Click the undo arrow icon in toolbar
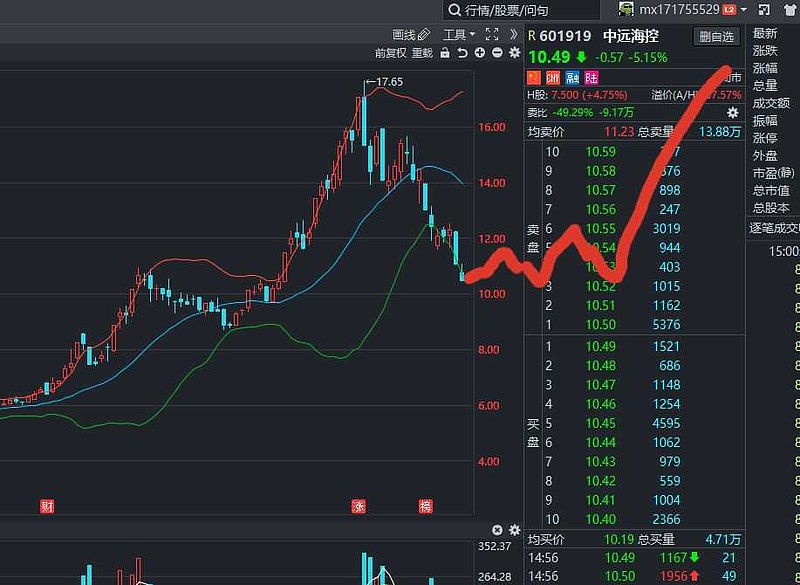This screenshot has width=800, height=585. click(462, 54)
